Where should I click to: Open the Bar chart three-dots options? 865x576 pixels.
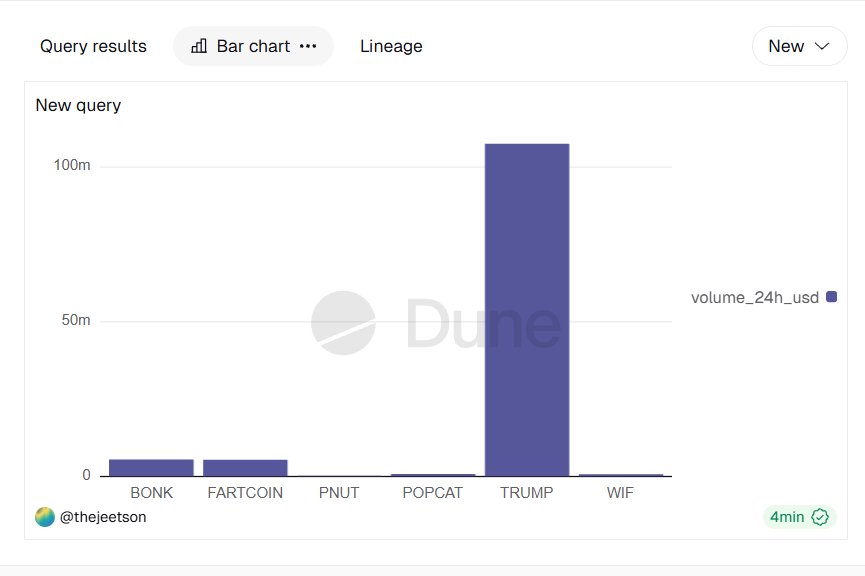click(308, 46)
